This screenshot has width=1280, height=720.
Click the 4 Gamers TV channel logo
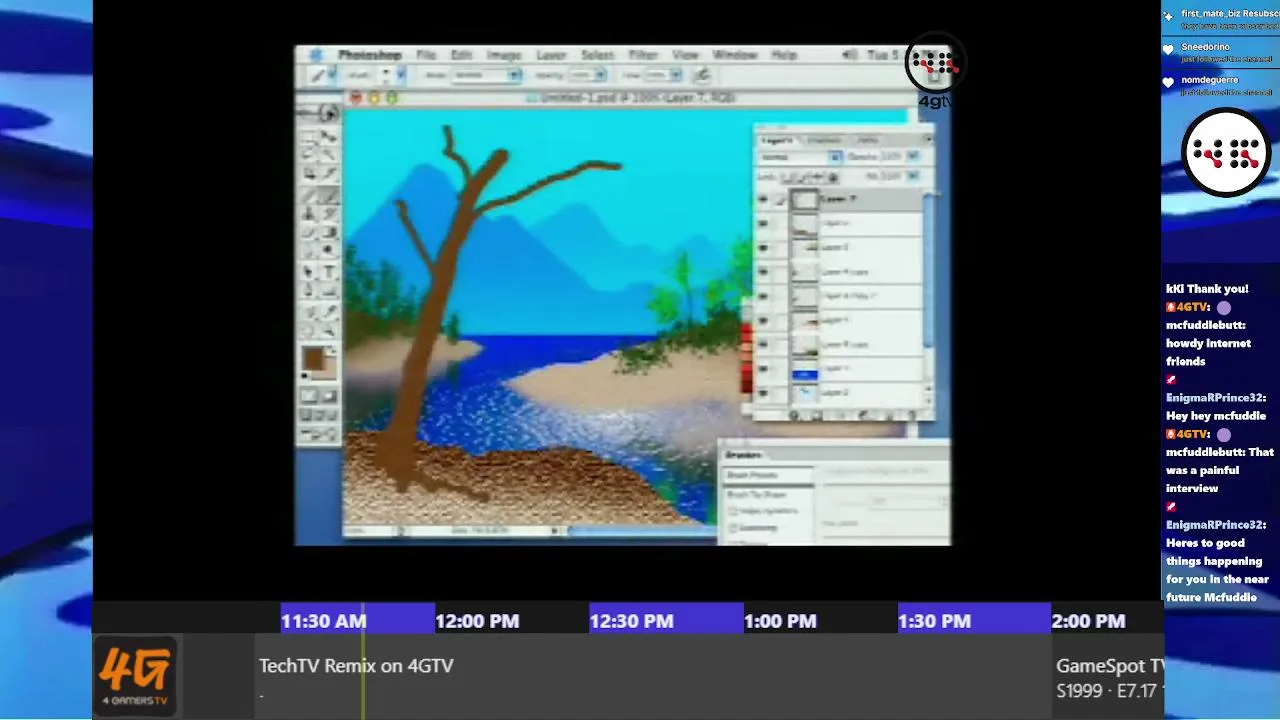point(136,675)
